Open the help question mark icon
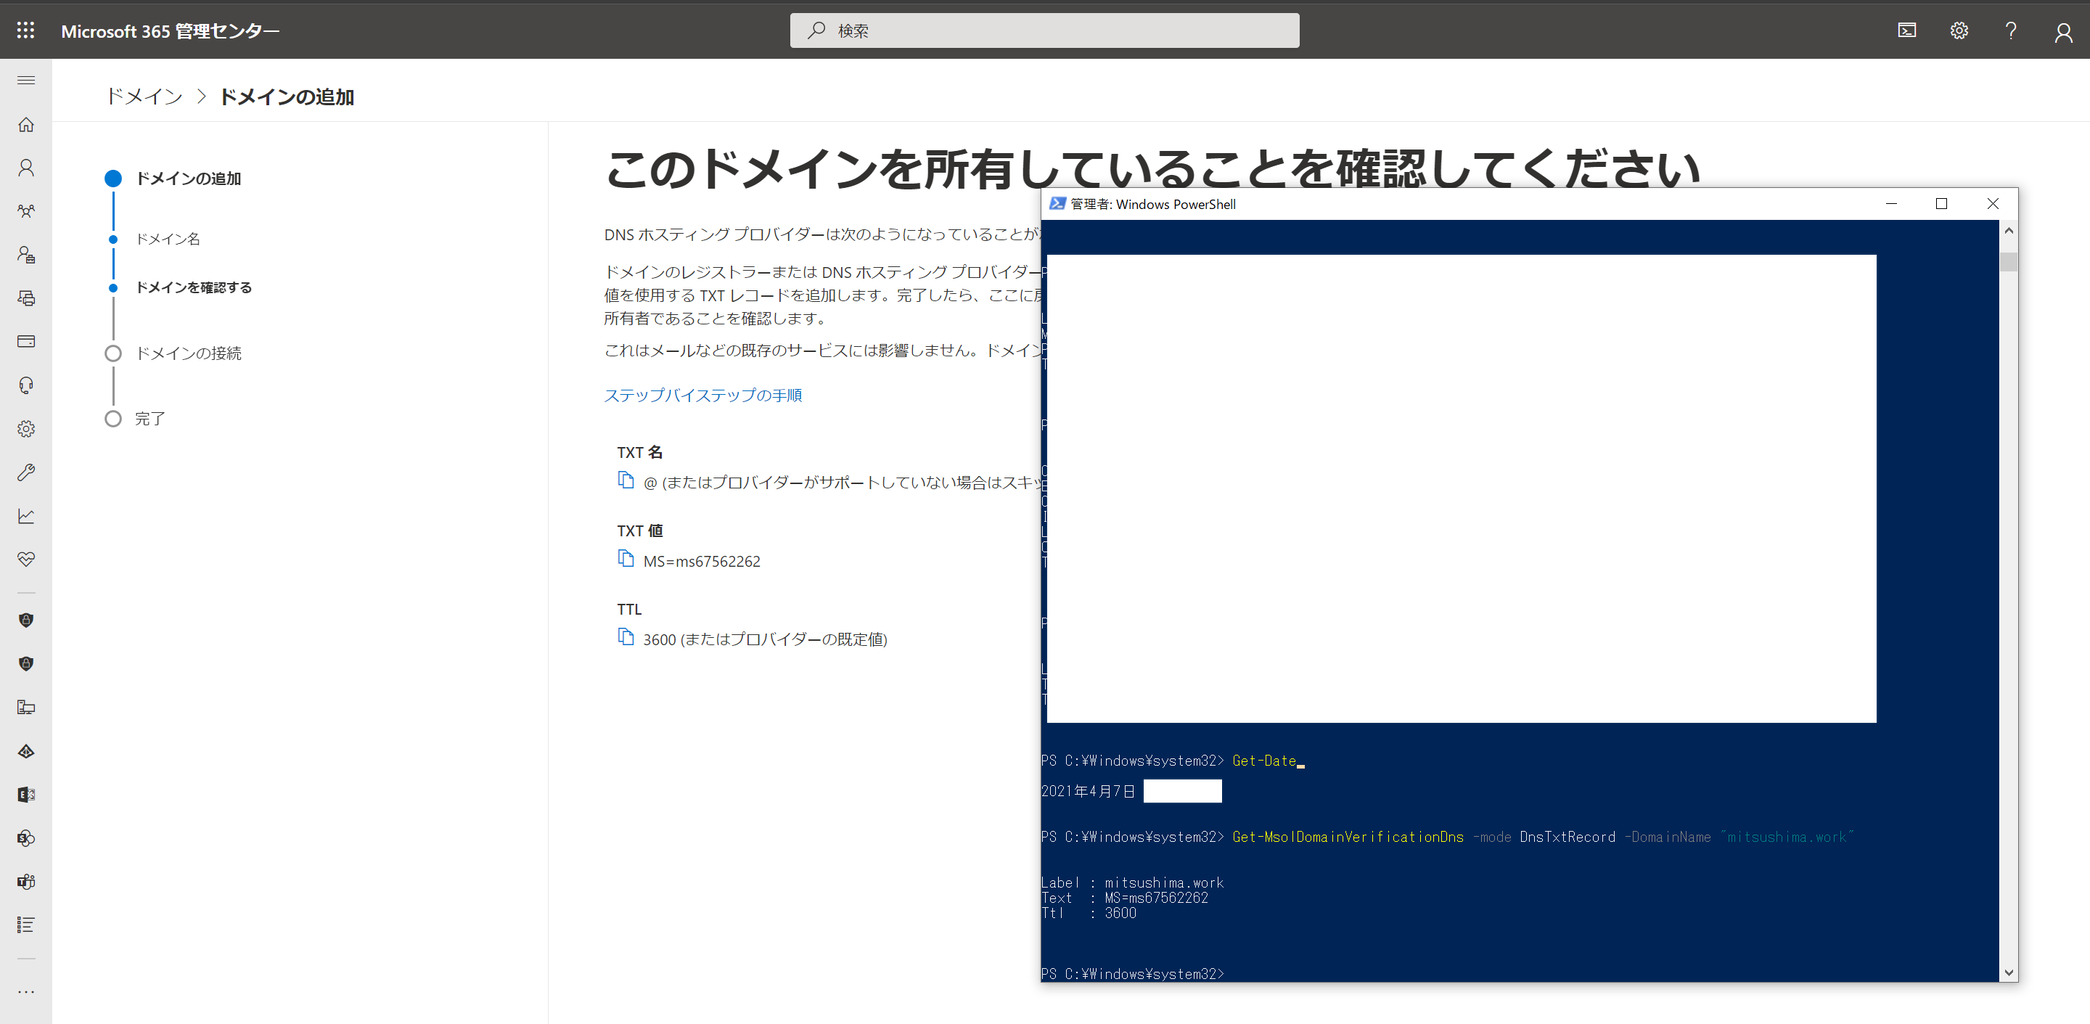This screenshot has height=1024, width=2090. click(x=2011, y=31)
